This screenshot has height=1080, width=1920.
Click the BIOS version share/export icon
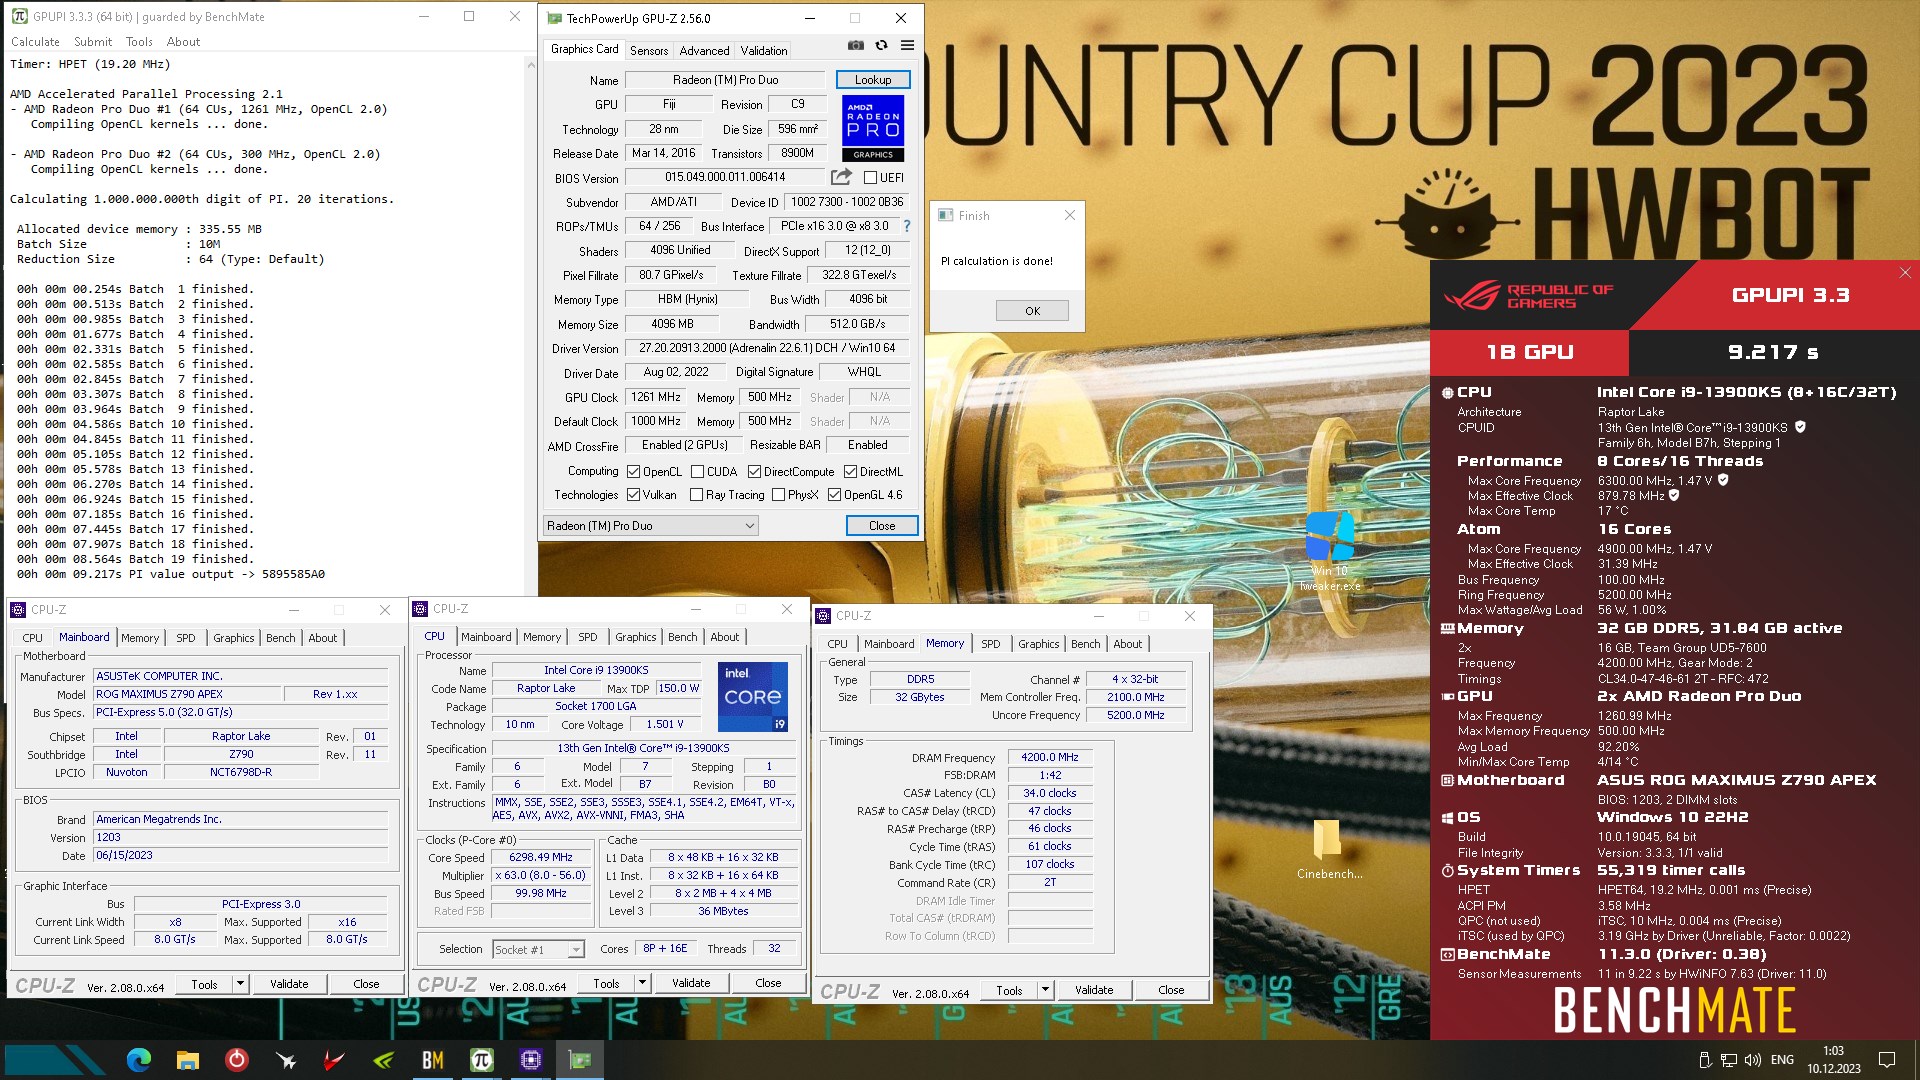click(841, 177)
